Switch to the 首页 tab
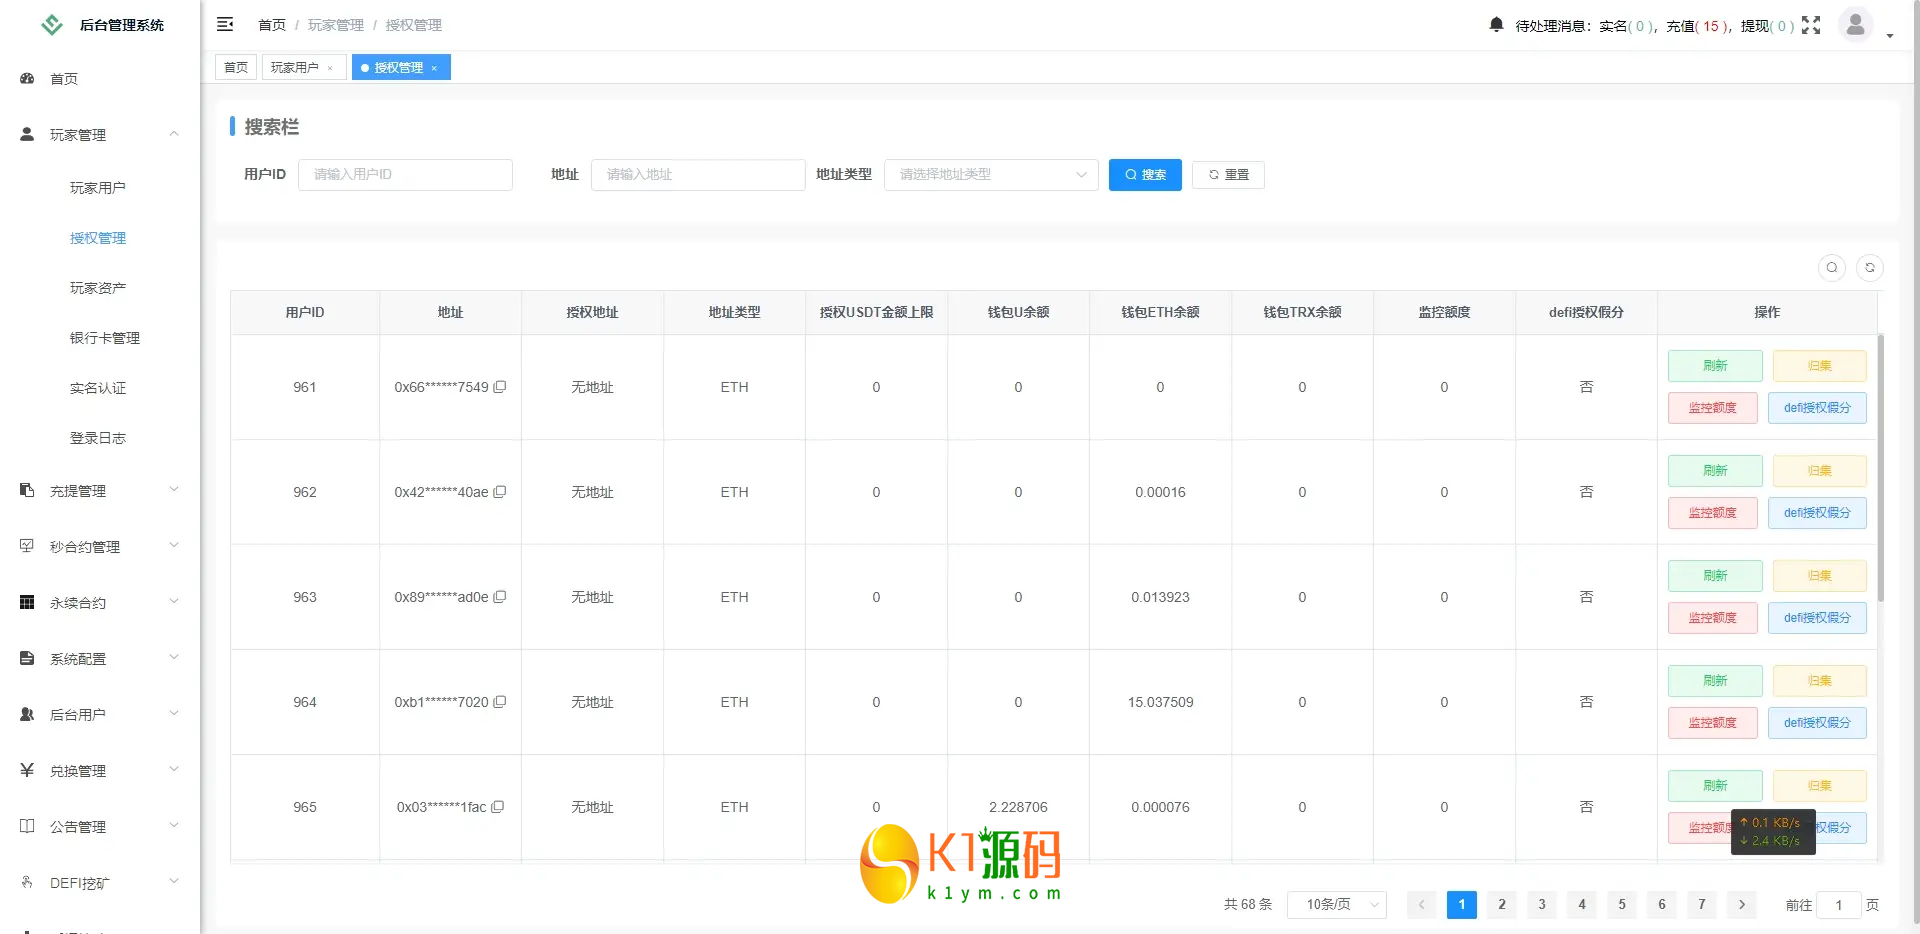 click(x=236, y=68)
